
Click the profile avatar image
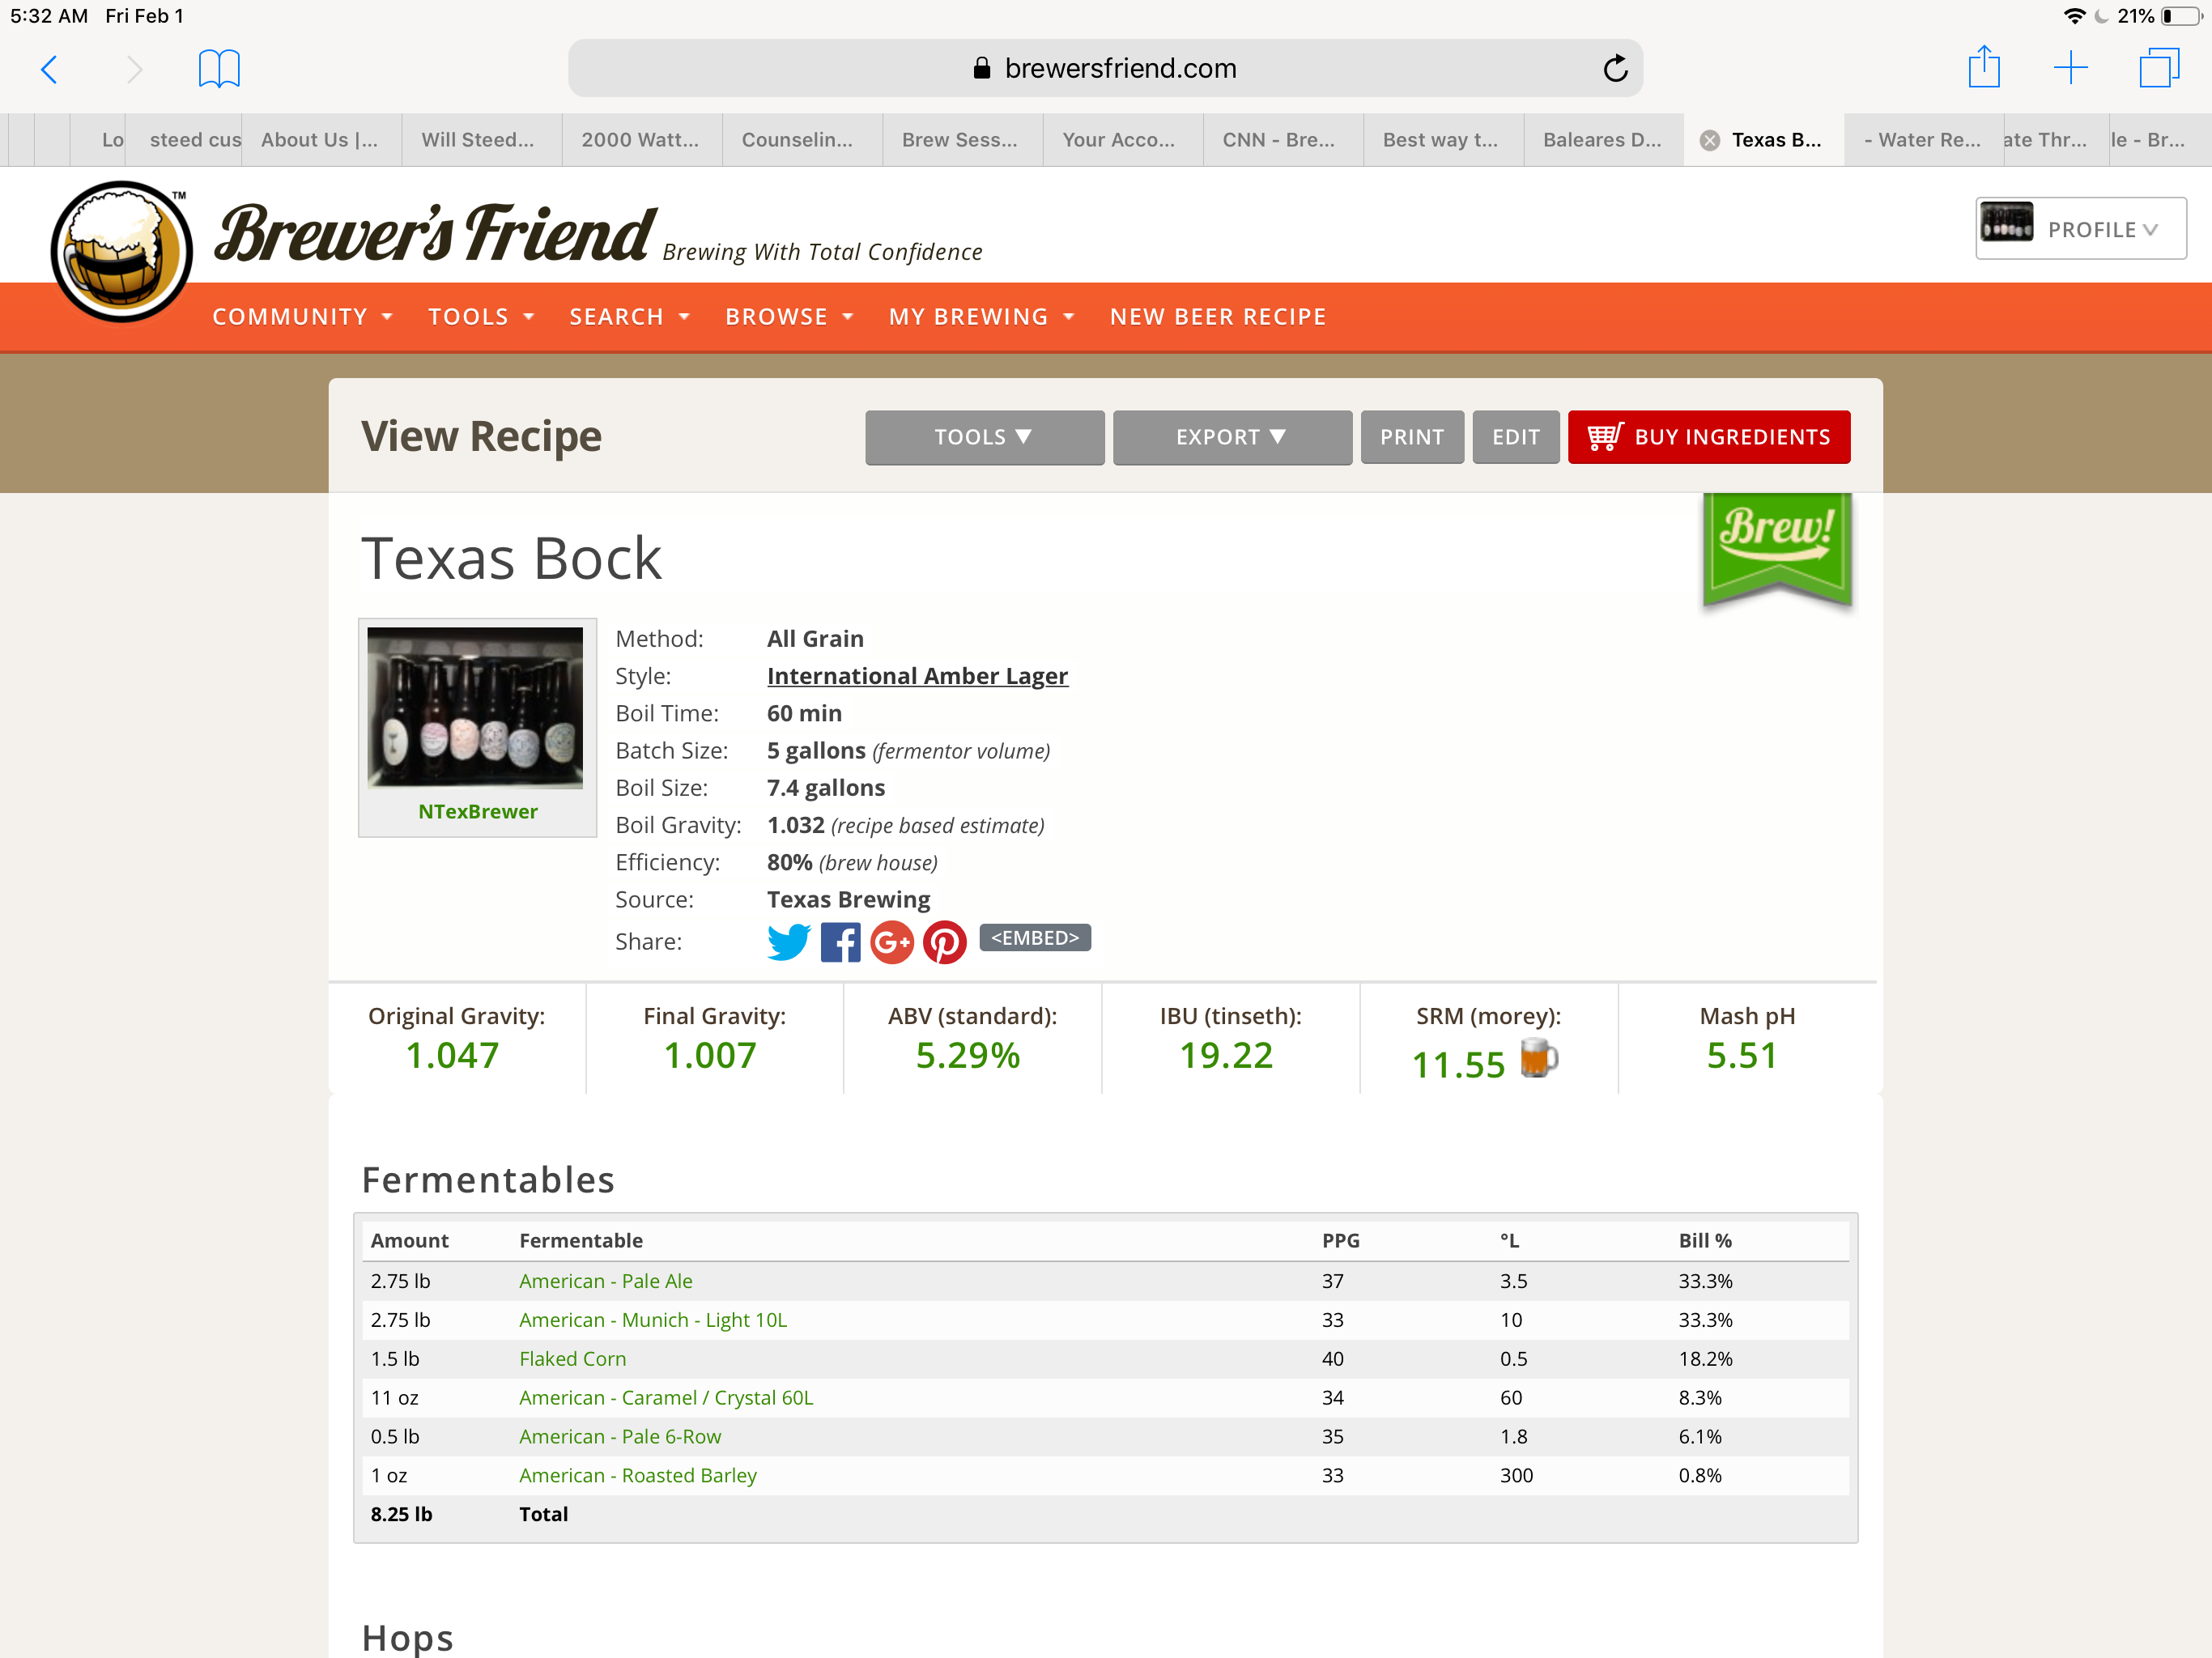(x=2006, y=222)
